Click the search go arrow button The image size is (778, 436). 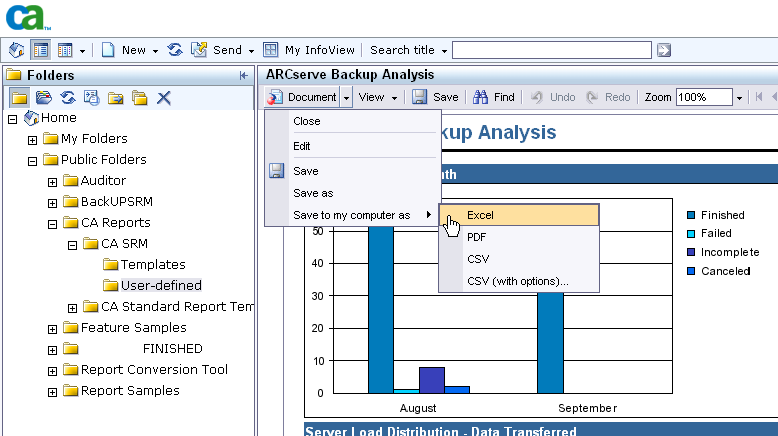664,49
